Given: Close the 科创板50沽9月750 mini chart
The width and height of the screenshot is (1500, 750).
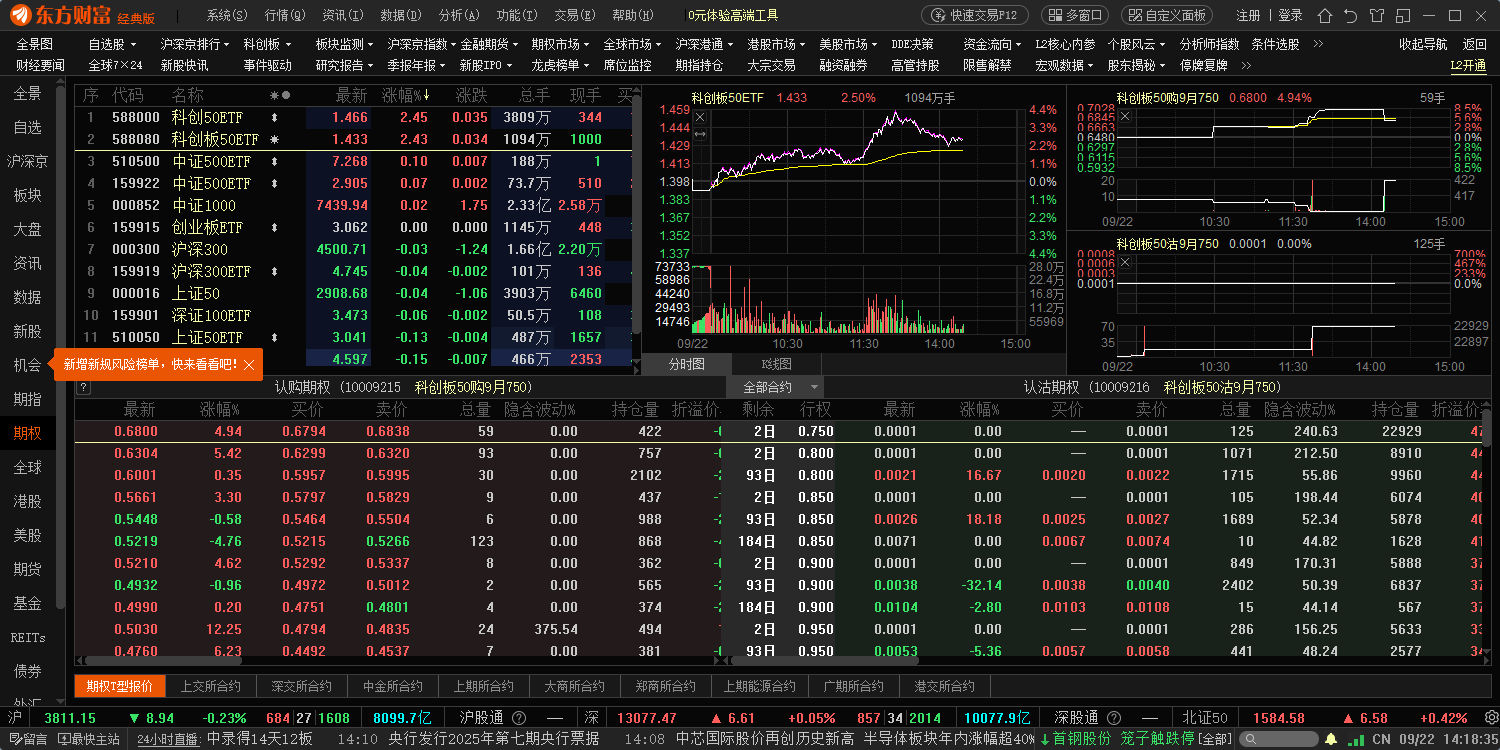Looking at the screenshot, I should [x=1125, y=262].
